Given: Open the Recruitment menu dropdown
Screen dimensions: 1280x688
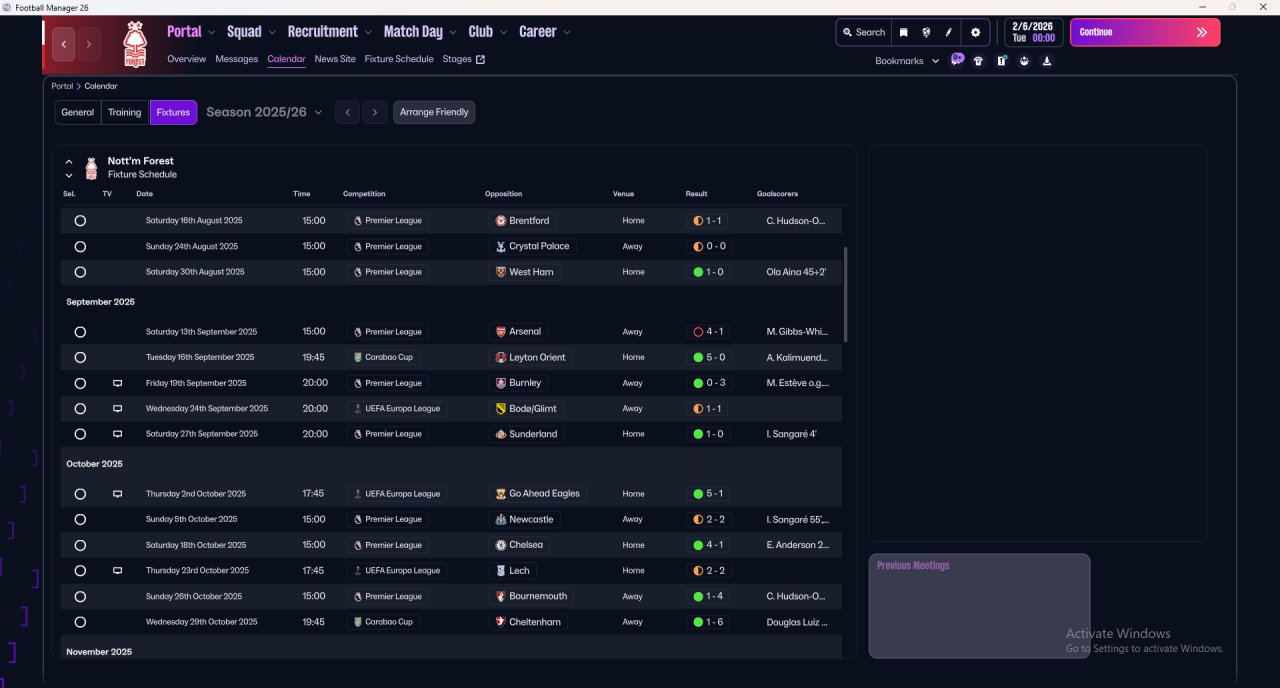Looking at the screenshot, I should pos(329,32).
